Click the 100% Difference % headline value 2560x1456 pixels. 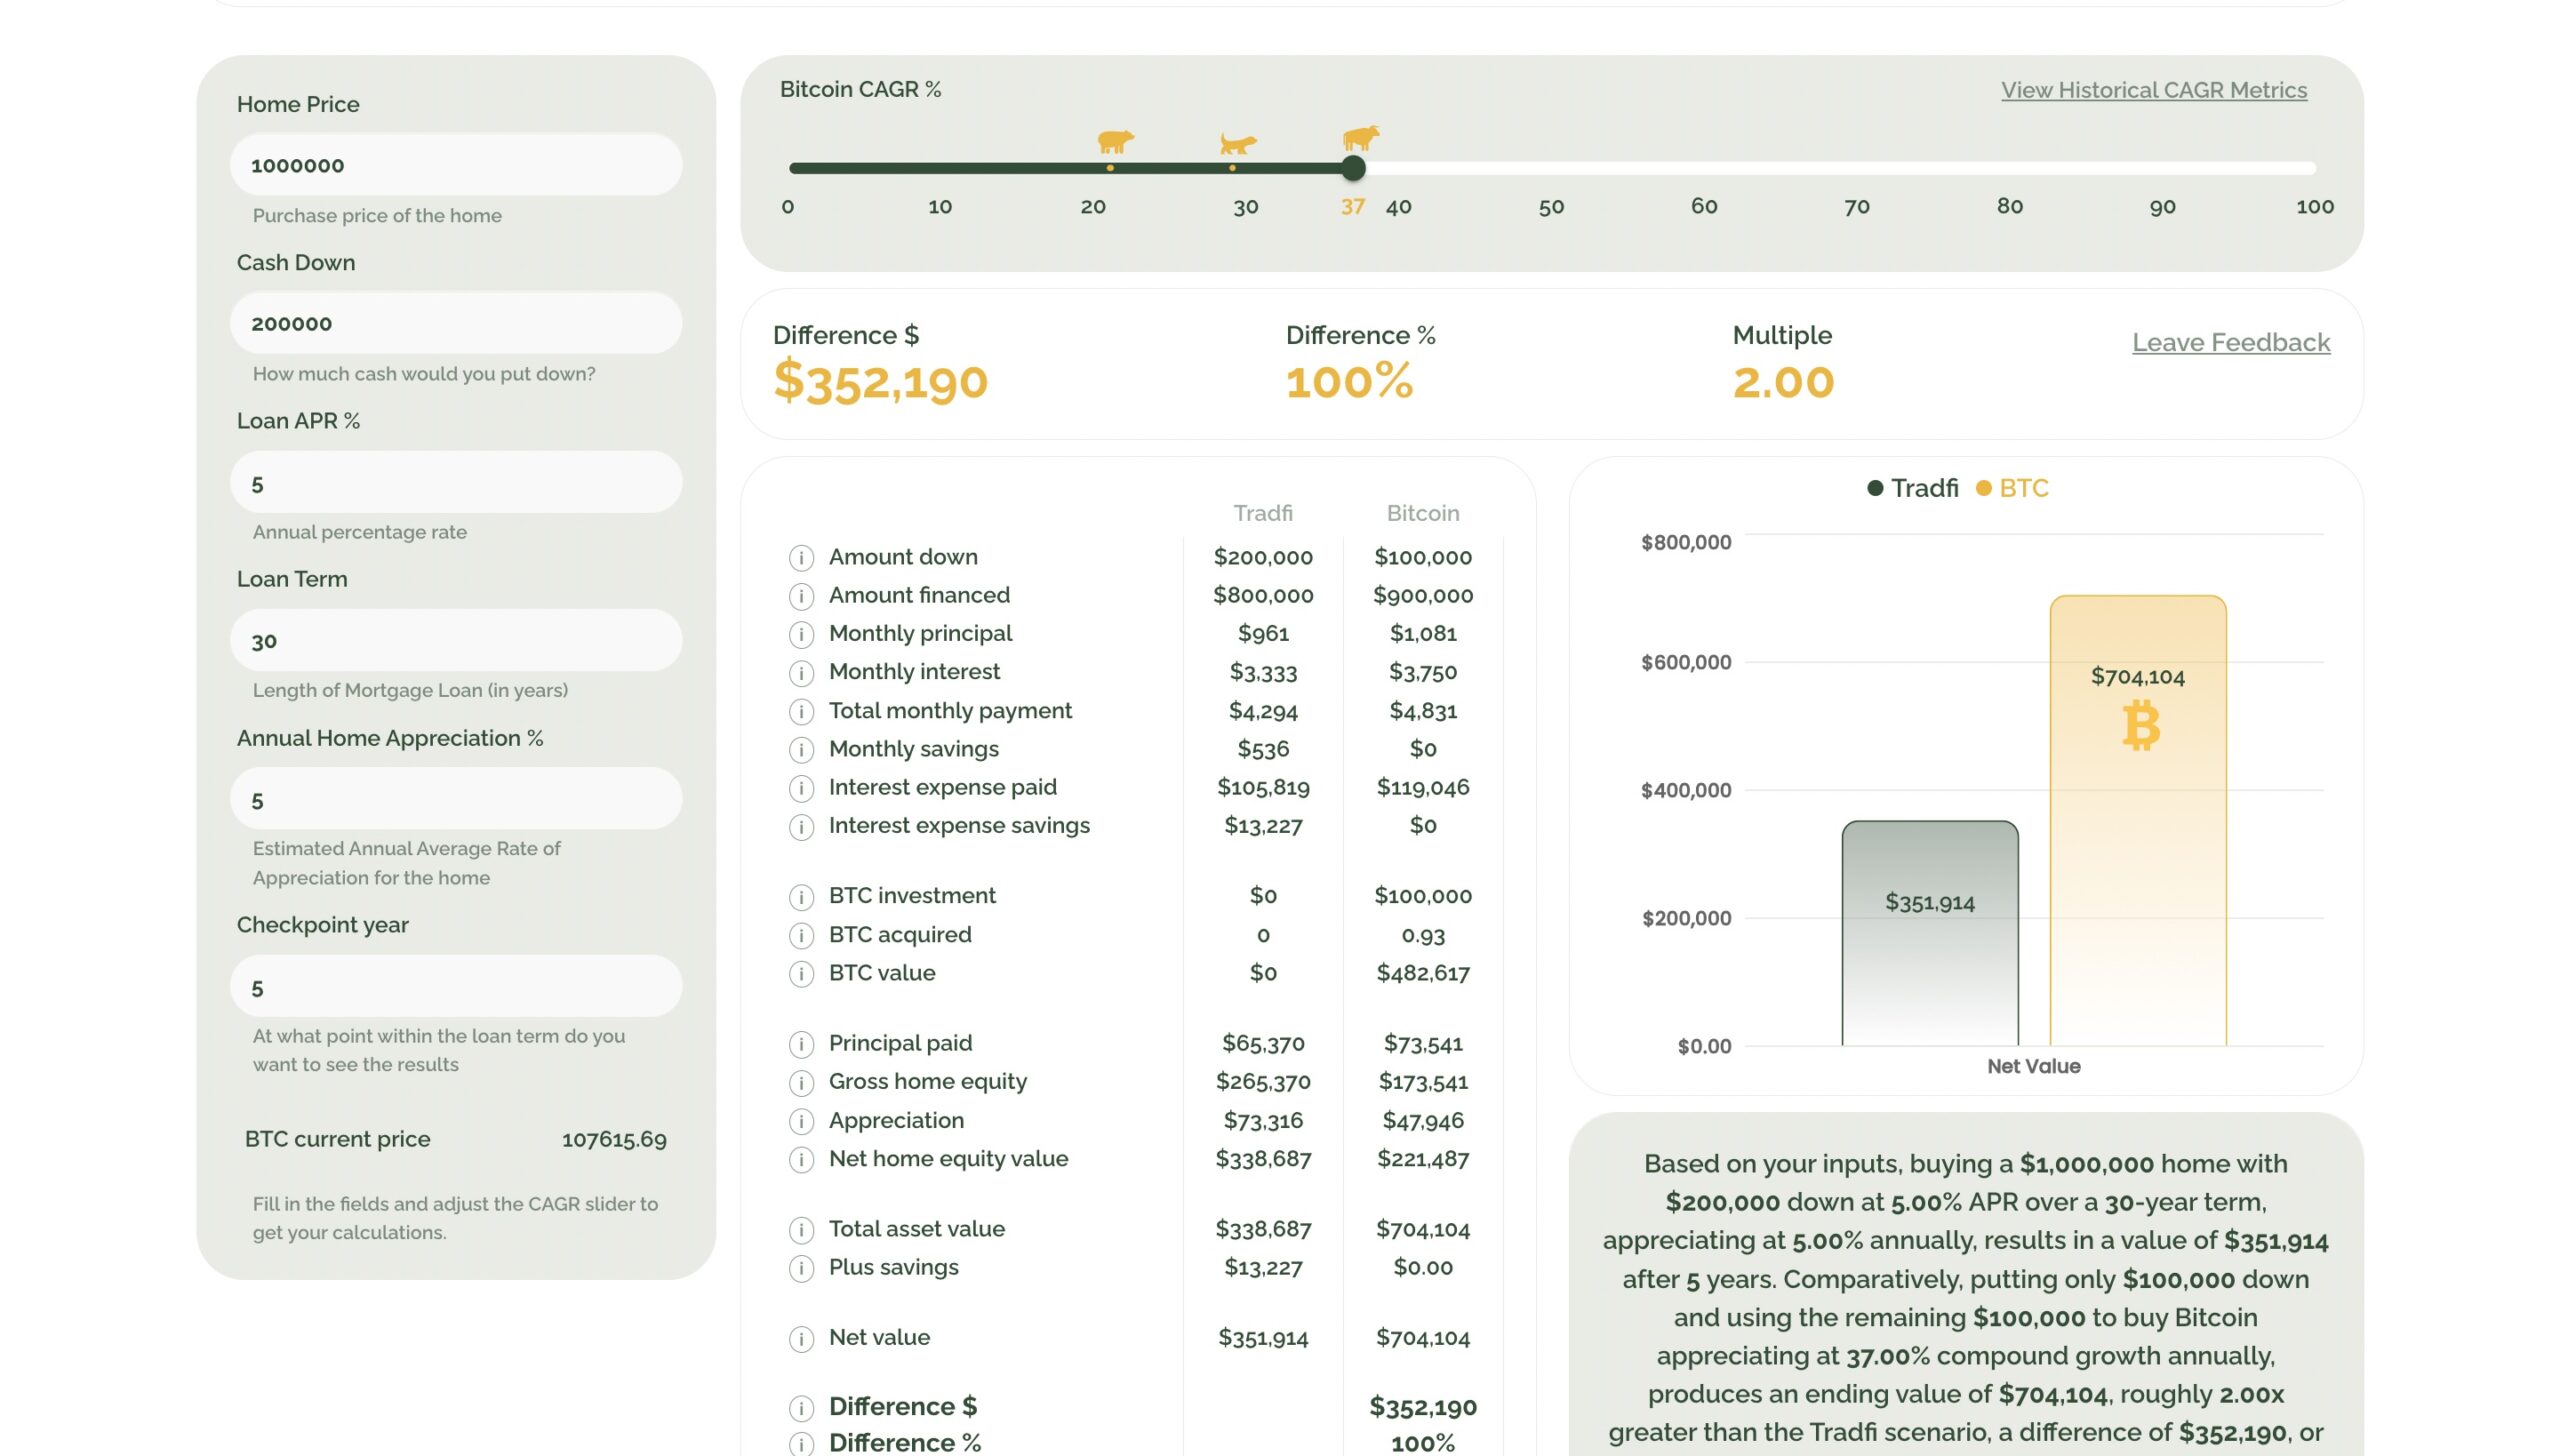pyautogui.click(x=1349, y=382)
